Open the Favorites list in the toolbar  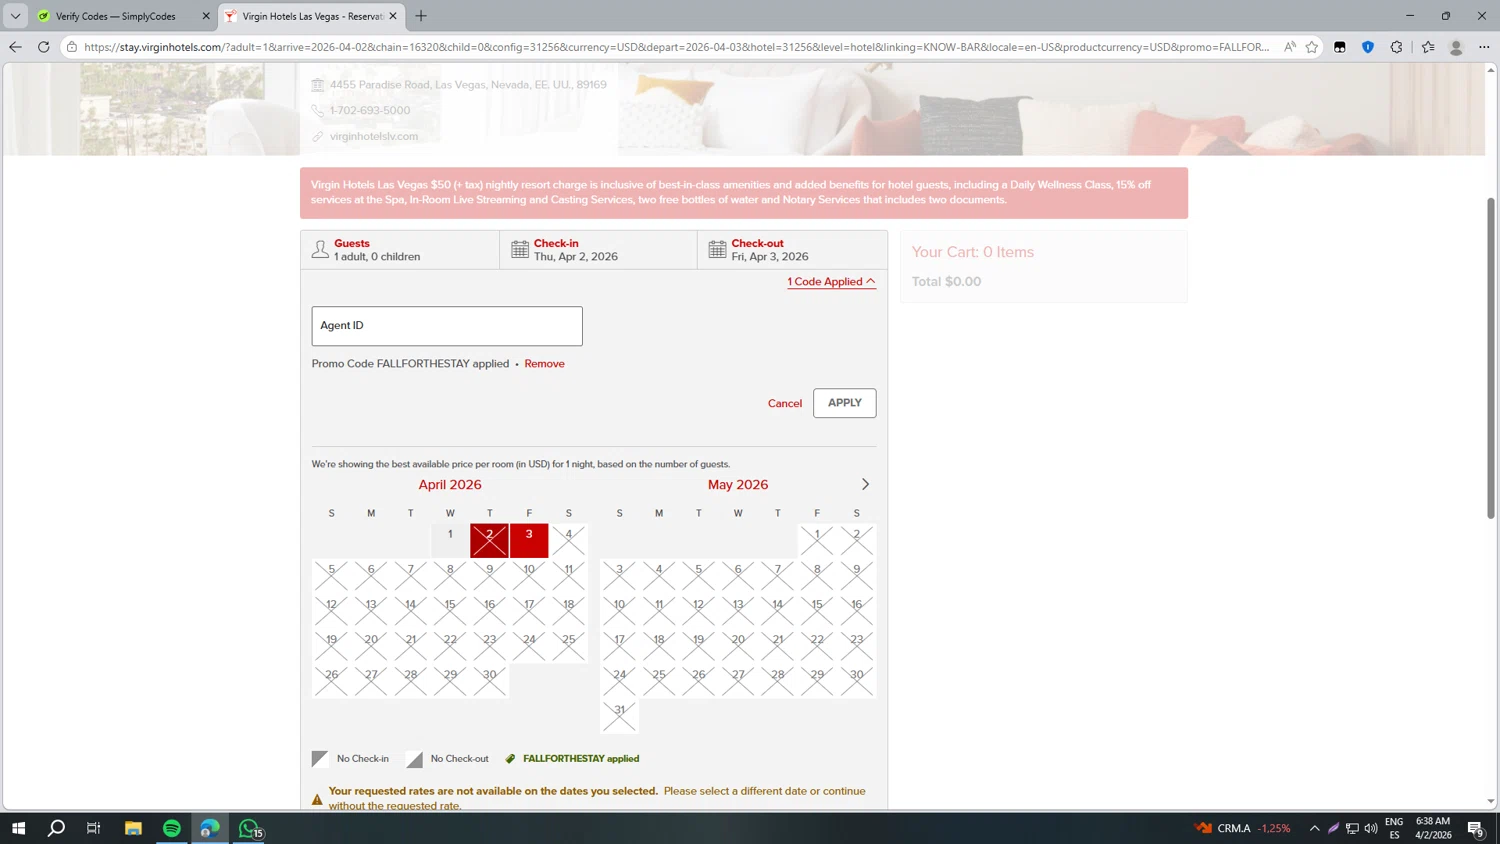pos(1428,47)
